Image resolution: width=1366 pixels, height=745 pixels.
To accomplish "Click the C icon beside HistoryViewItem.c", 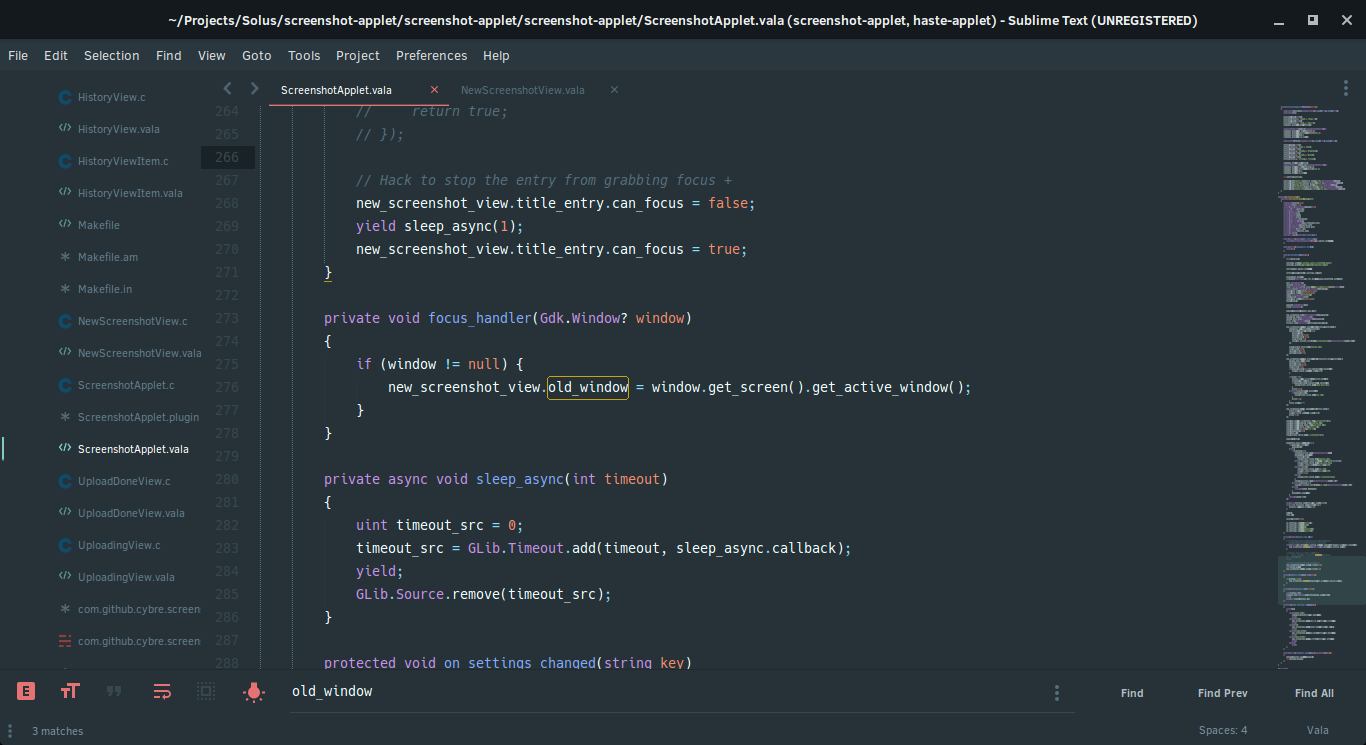I will point(65,161).
